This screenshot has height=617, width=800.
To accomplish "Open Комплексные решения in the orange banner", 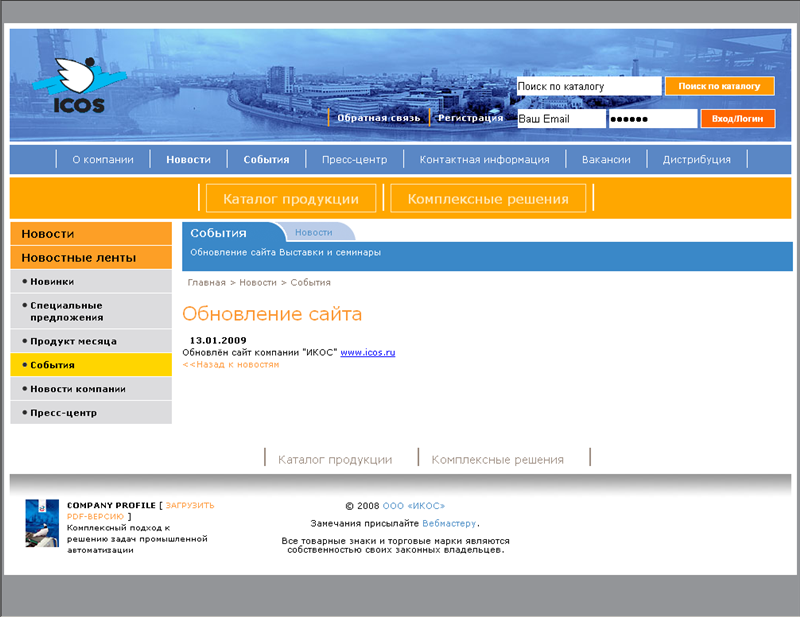I will pos(488,199).
